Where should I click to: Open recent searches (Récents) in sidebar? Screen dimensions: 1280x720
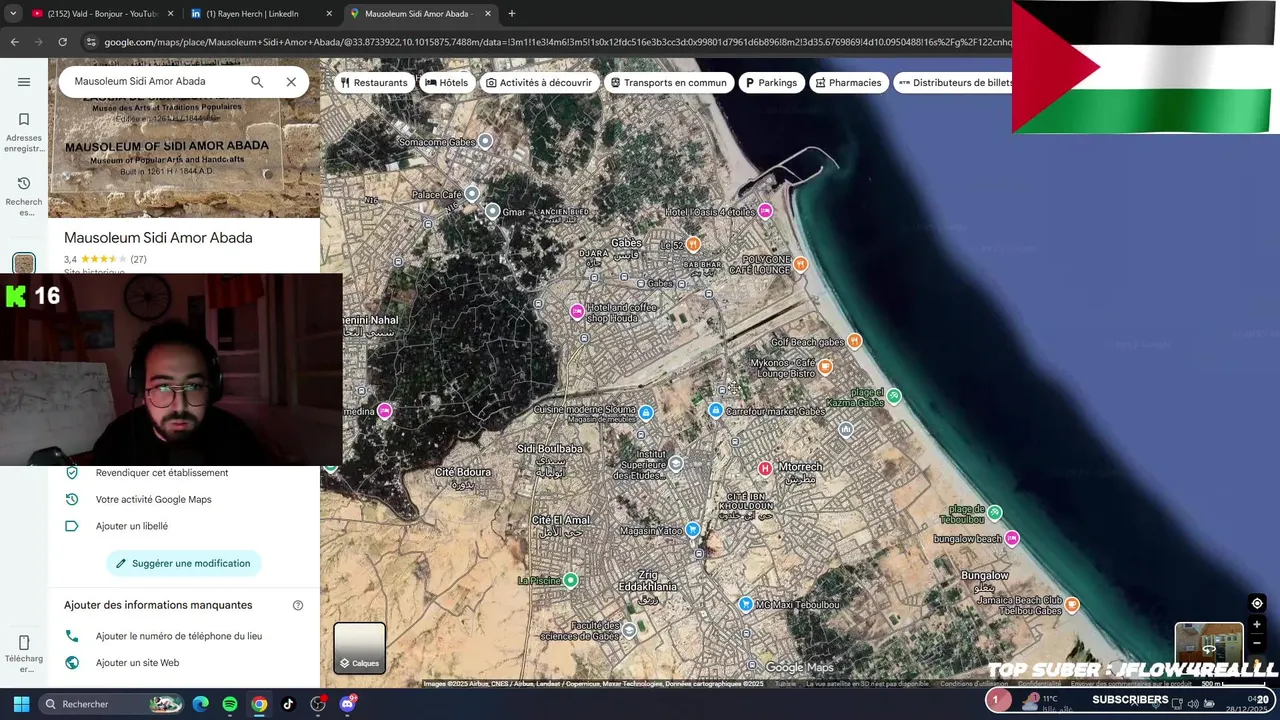24,195
